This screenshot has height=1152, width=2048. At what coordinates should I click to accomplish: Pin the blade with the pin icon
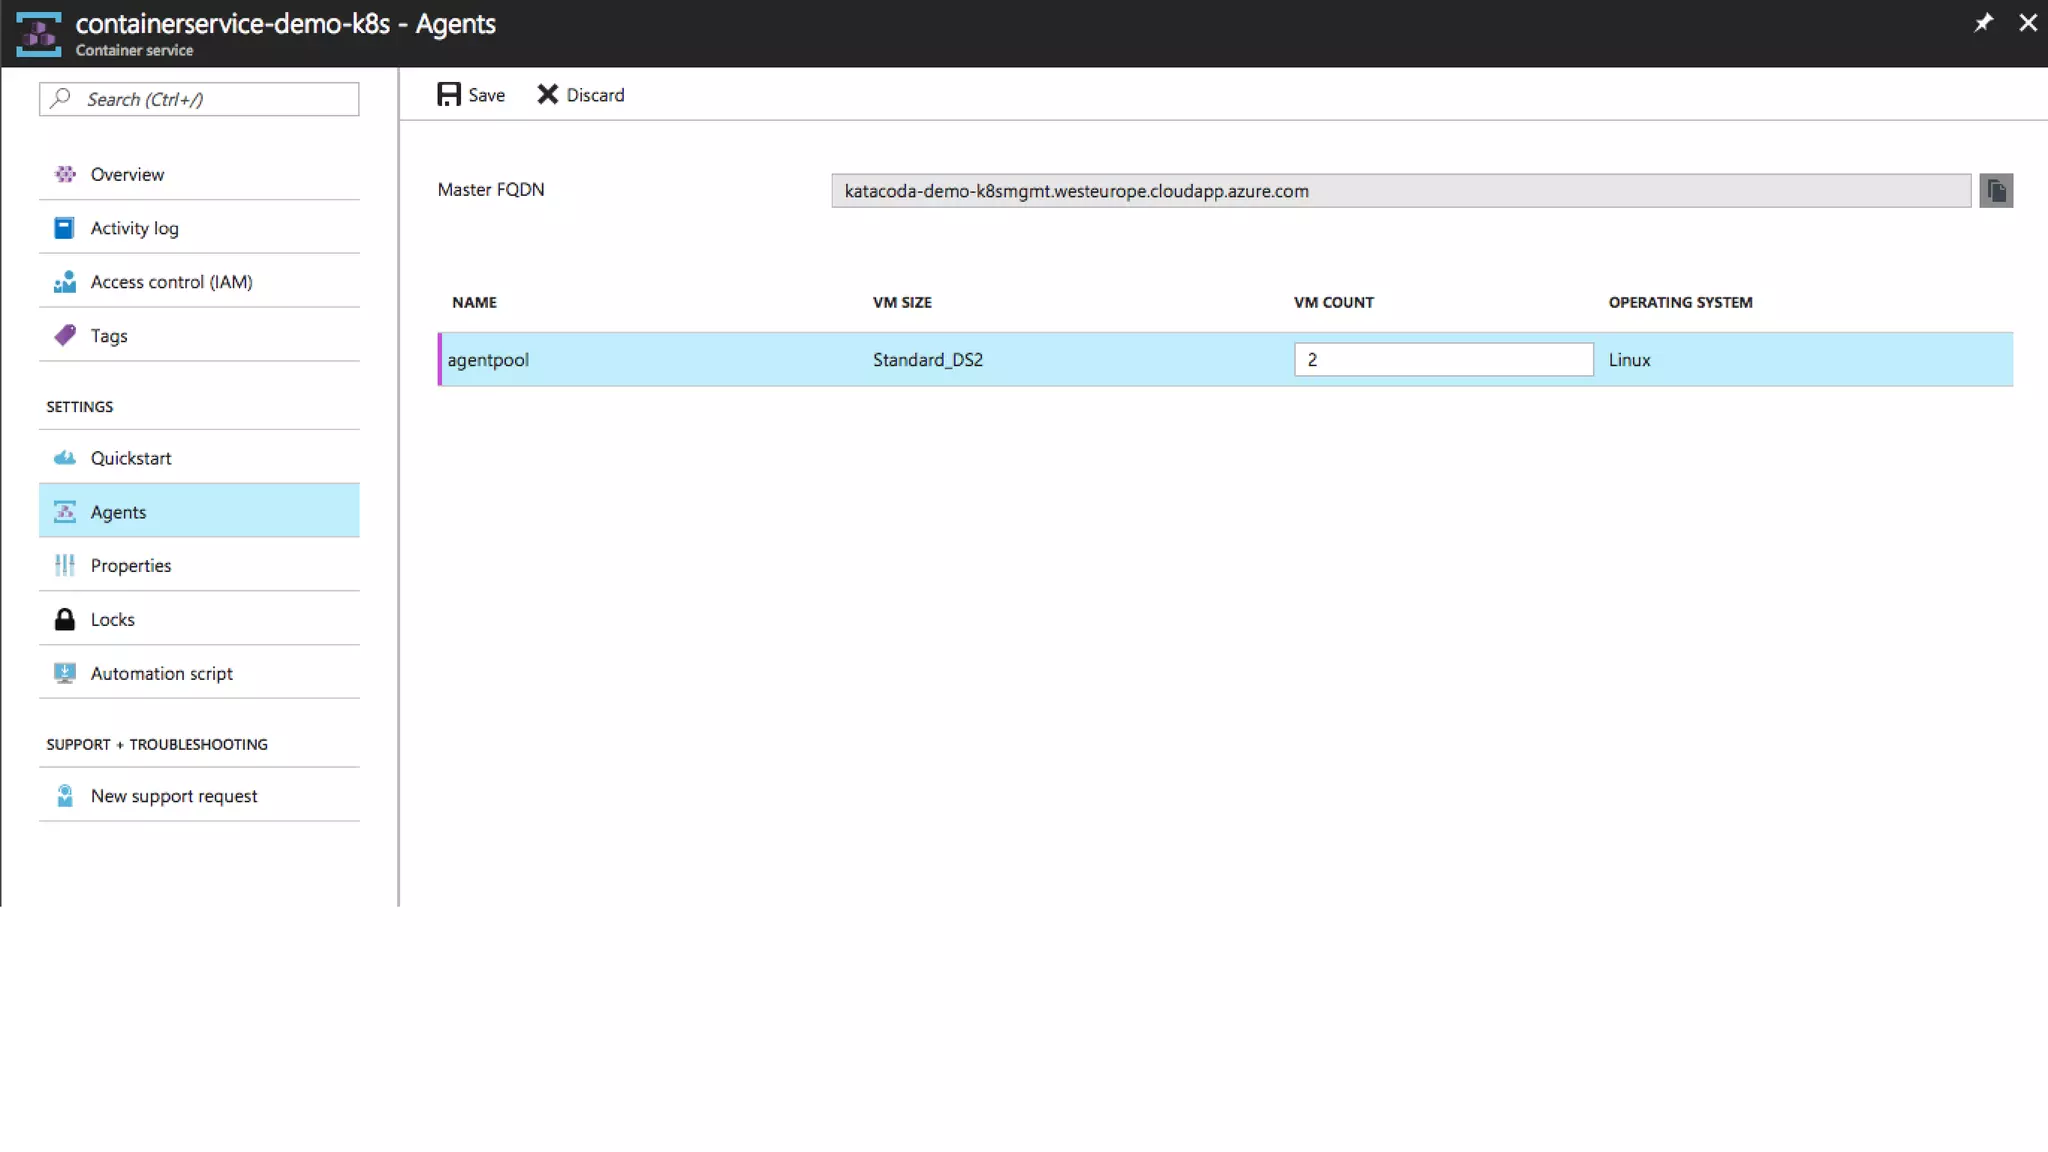[x=1983, y=23]
